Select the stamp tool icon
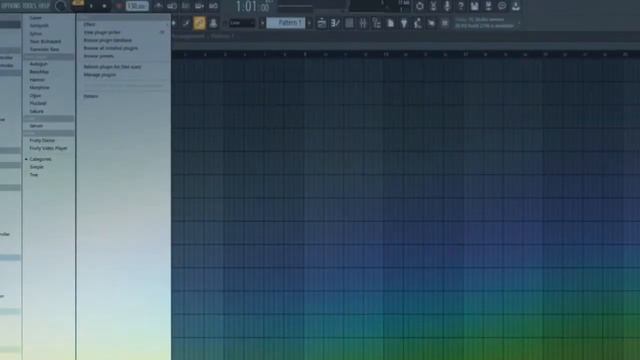Screen dimensions: 640x360 pyautogui.click(x=213, y=23)
